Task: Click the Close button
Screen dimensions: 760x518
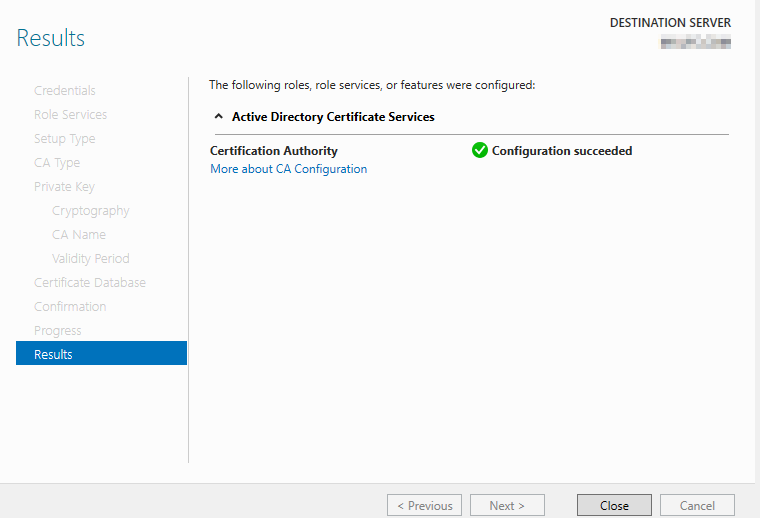Action: 614,506
